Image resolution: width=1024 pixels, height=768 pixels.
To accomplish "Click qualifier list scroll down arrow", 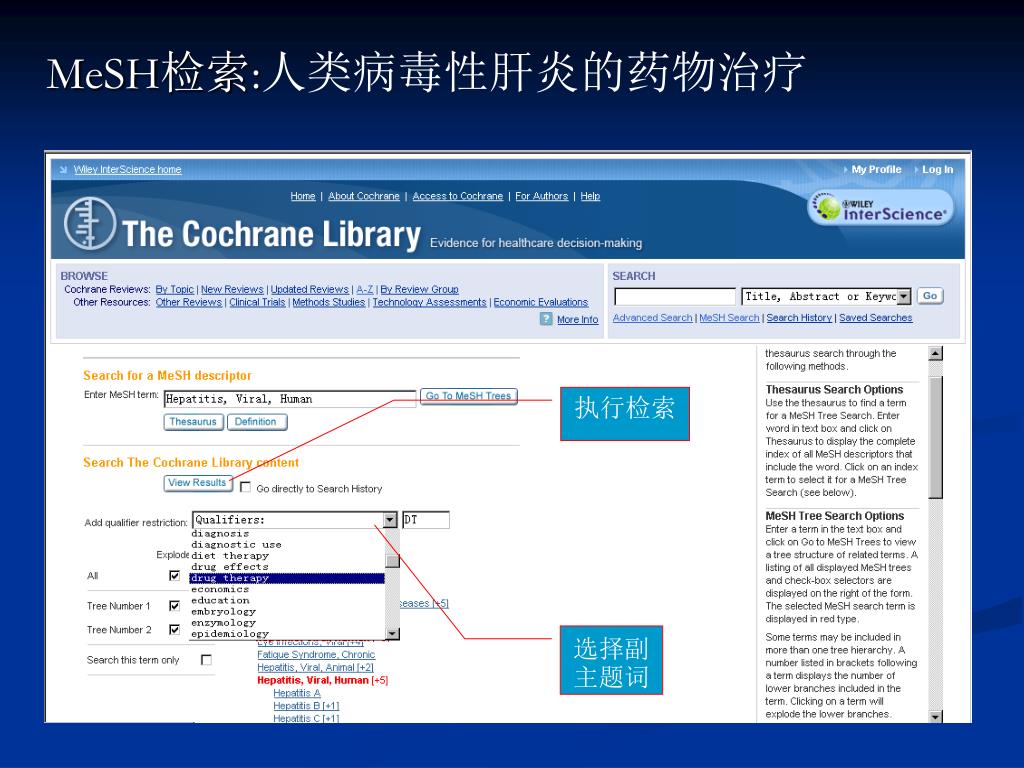I will tap(392, 633).
